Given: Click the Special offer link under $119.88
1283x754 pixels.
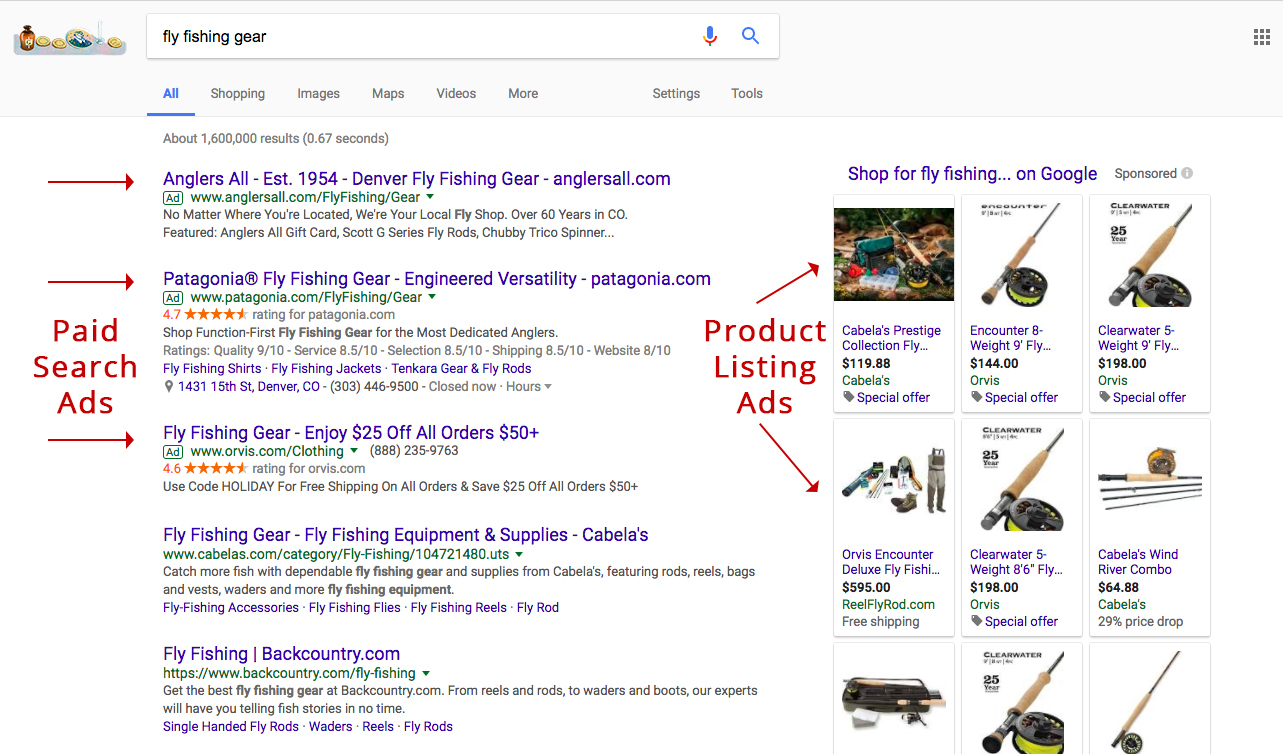Looking at the screenshot, I should pyautogui.click(x=893, y=397).
